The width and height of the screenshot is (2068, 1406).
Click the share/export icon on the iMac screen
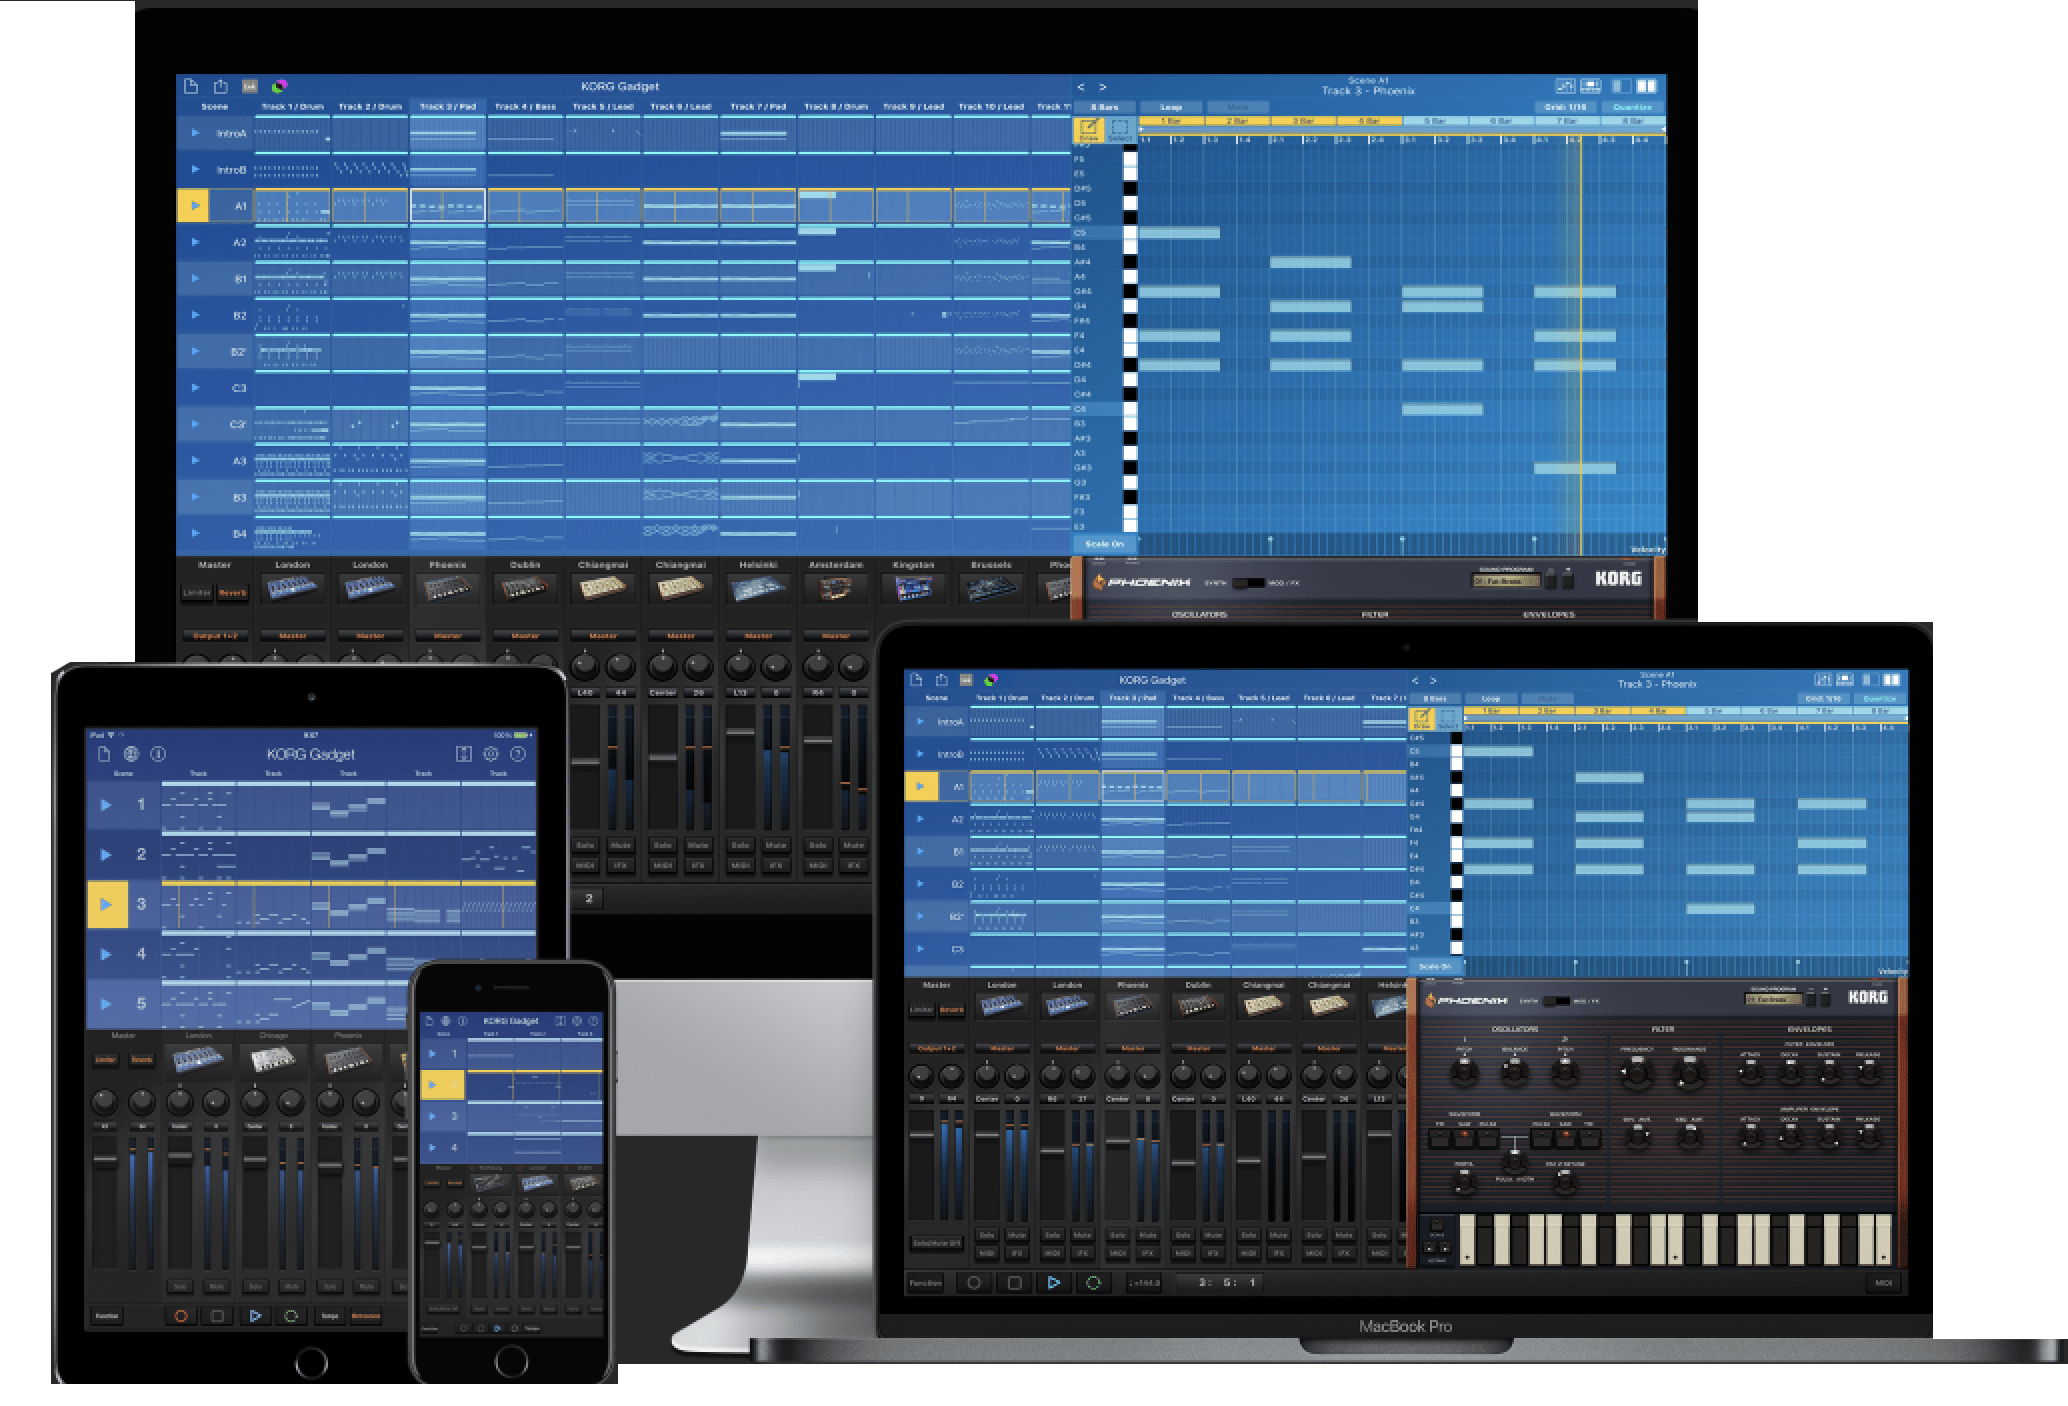(221, 87)
